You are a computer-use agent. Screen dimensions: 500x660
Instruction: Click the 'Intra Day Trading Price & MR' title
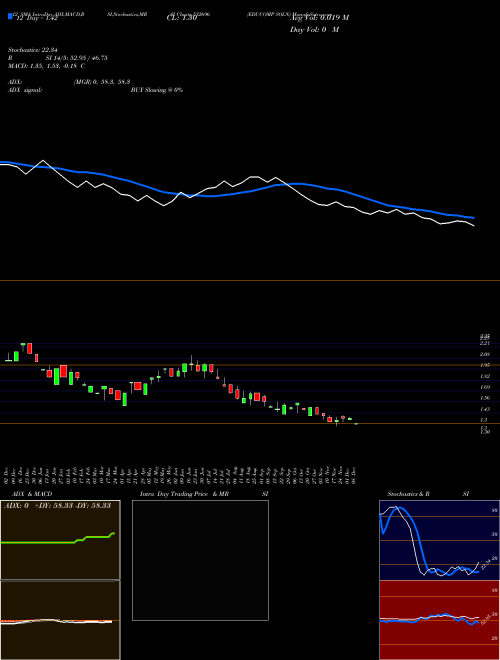click(185, 494)
